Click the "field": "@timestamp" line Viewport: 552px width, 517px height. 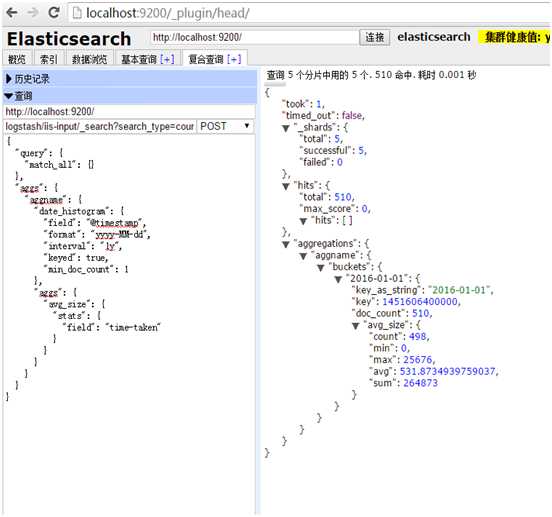(94, 223)
